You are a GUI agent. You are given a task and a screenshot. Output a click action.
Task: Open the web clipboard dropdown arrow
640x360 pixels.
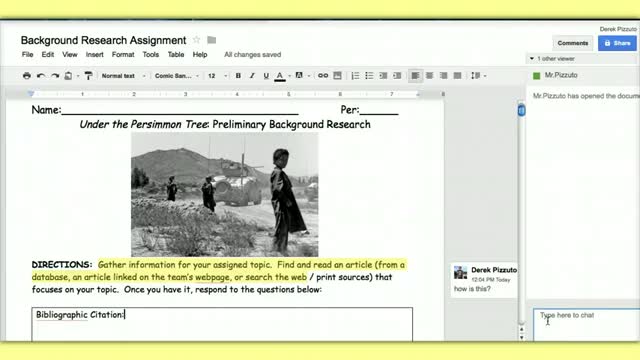78,76
